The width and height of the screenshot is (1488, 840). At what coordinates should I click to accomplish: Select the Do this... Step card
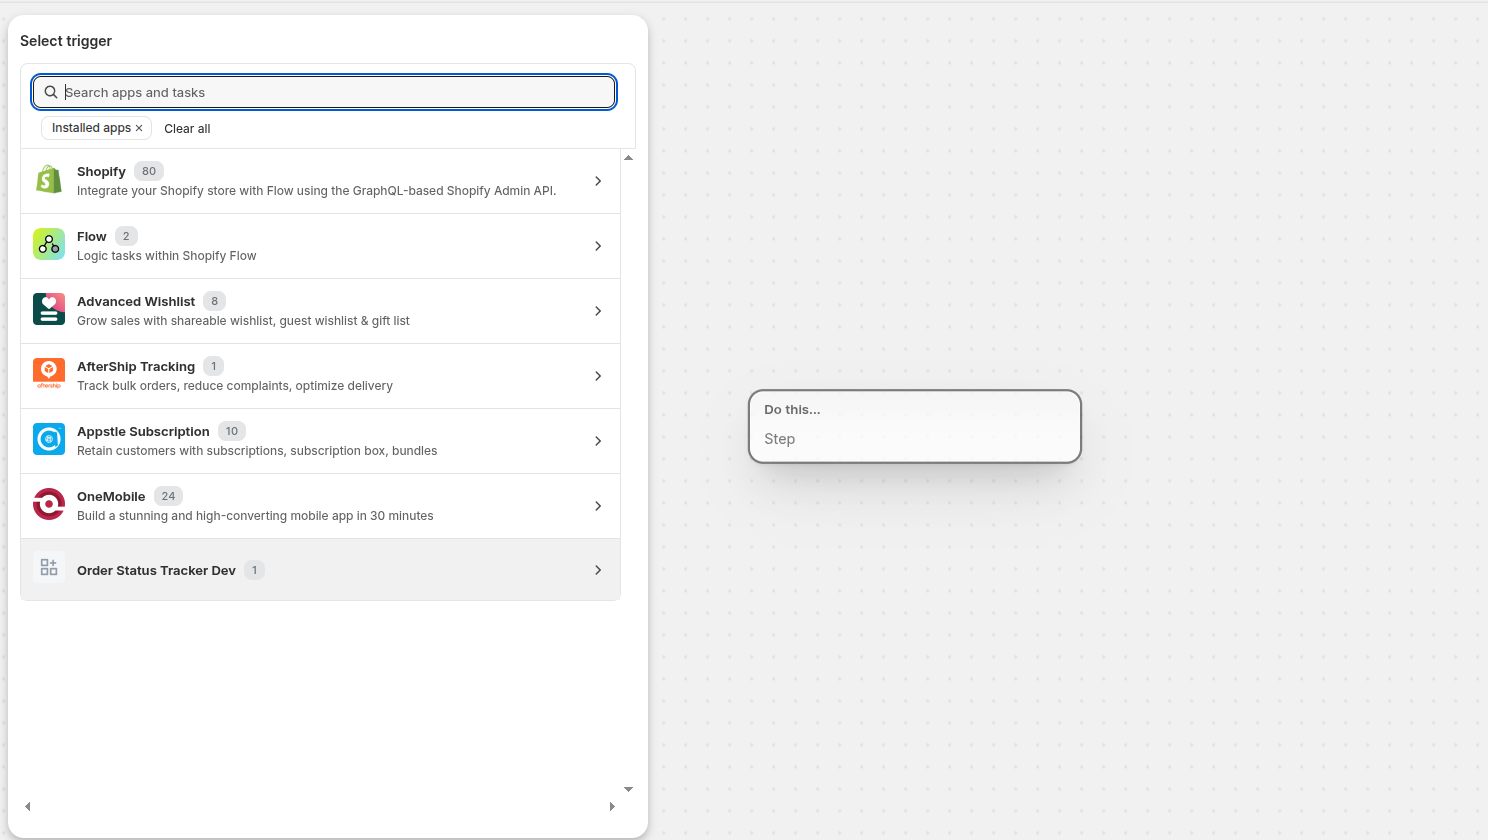(x=915, y=426)
